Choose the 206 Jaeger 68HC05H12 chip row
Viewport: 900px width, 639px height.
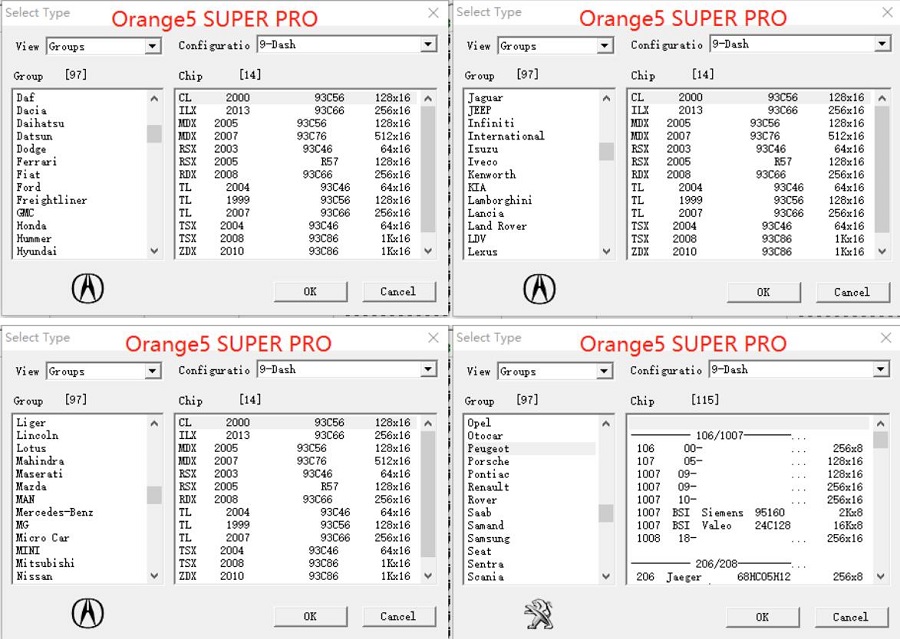click(x=749, y=576)
